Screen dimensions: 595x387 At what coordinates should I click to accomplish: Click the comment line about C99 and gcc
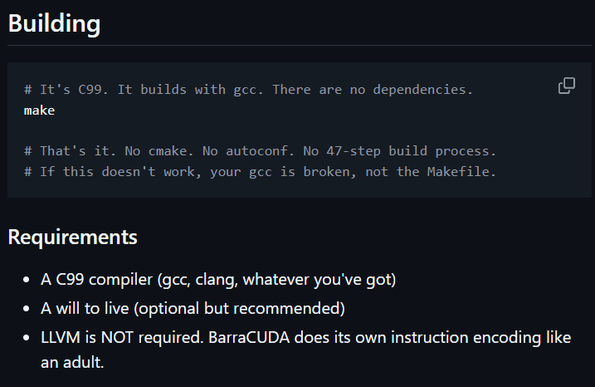click(x=249, y=90)
